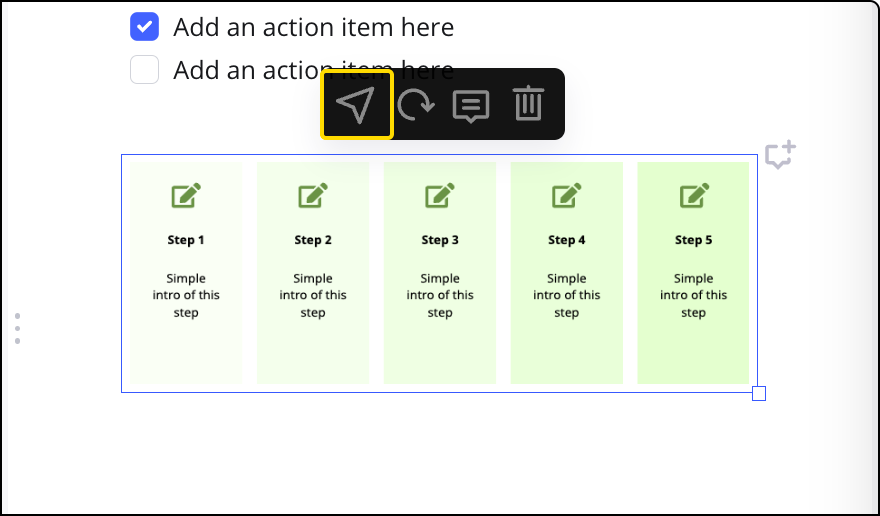Viewport: 880px width, 516px height.
Task: Select the Step 1 heading text
Action: [186, 240]
